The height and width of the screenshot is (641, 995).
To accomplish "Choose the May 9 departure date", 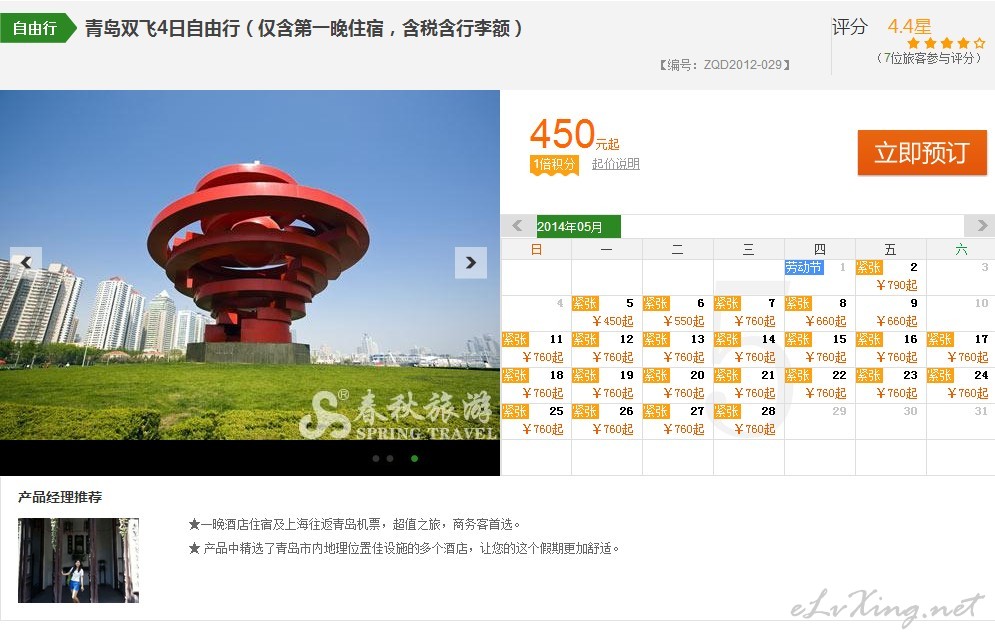I will point(890,313).
